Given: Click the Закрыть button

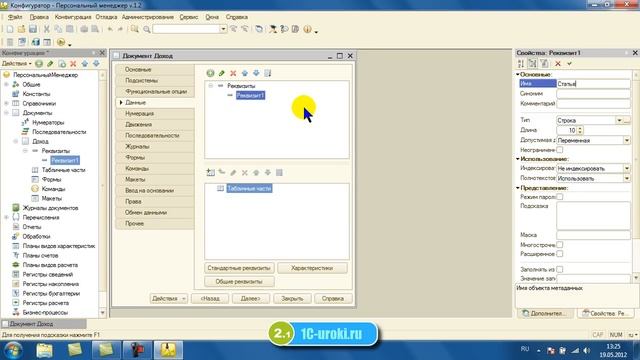Looking at the screenshot, I should (292, 299).
